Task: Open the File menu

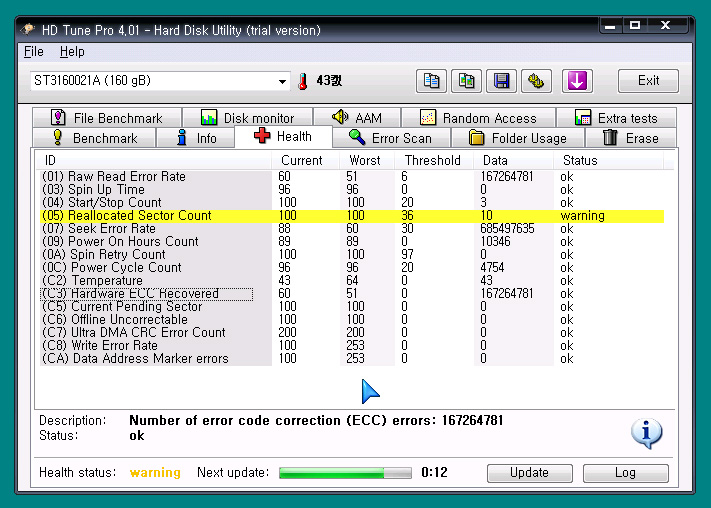Action: (34, 52)
